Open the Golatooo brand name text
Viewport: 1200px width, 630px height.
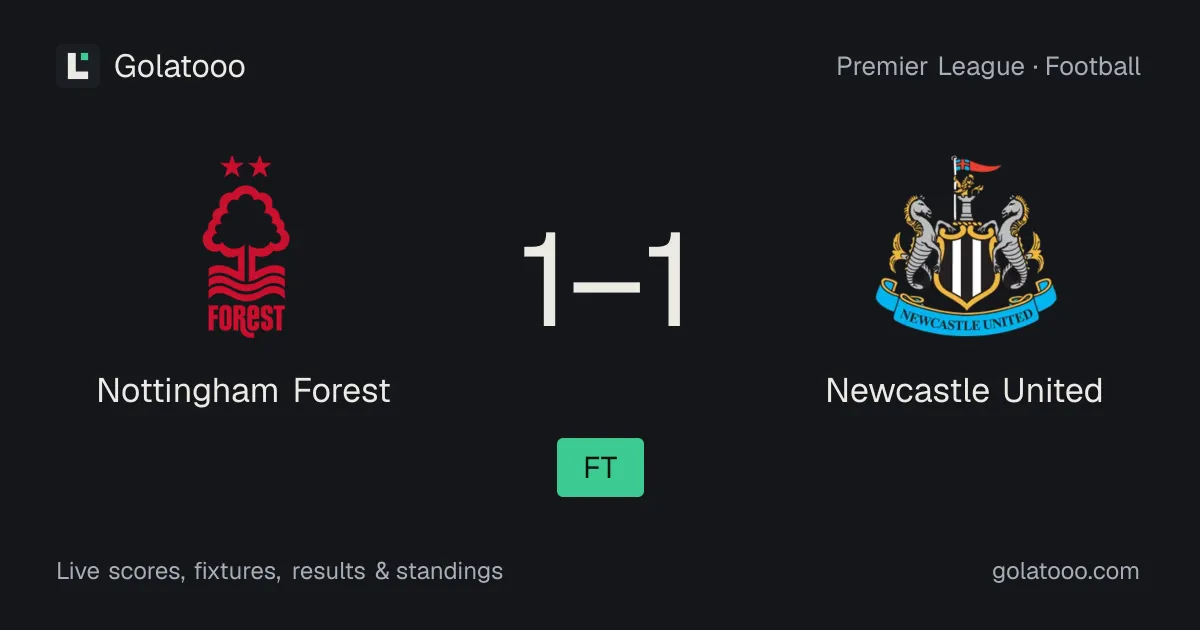coord(180,67)
